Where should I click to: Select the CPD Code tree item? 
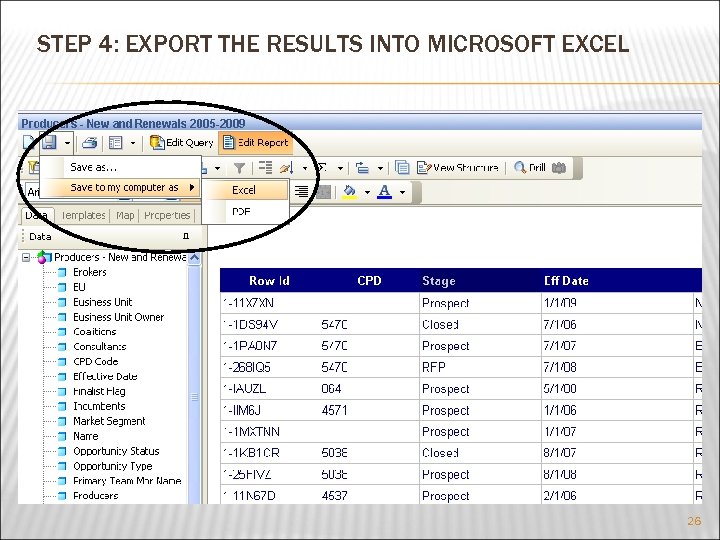coord(96,361)
